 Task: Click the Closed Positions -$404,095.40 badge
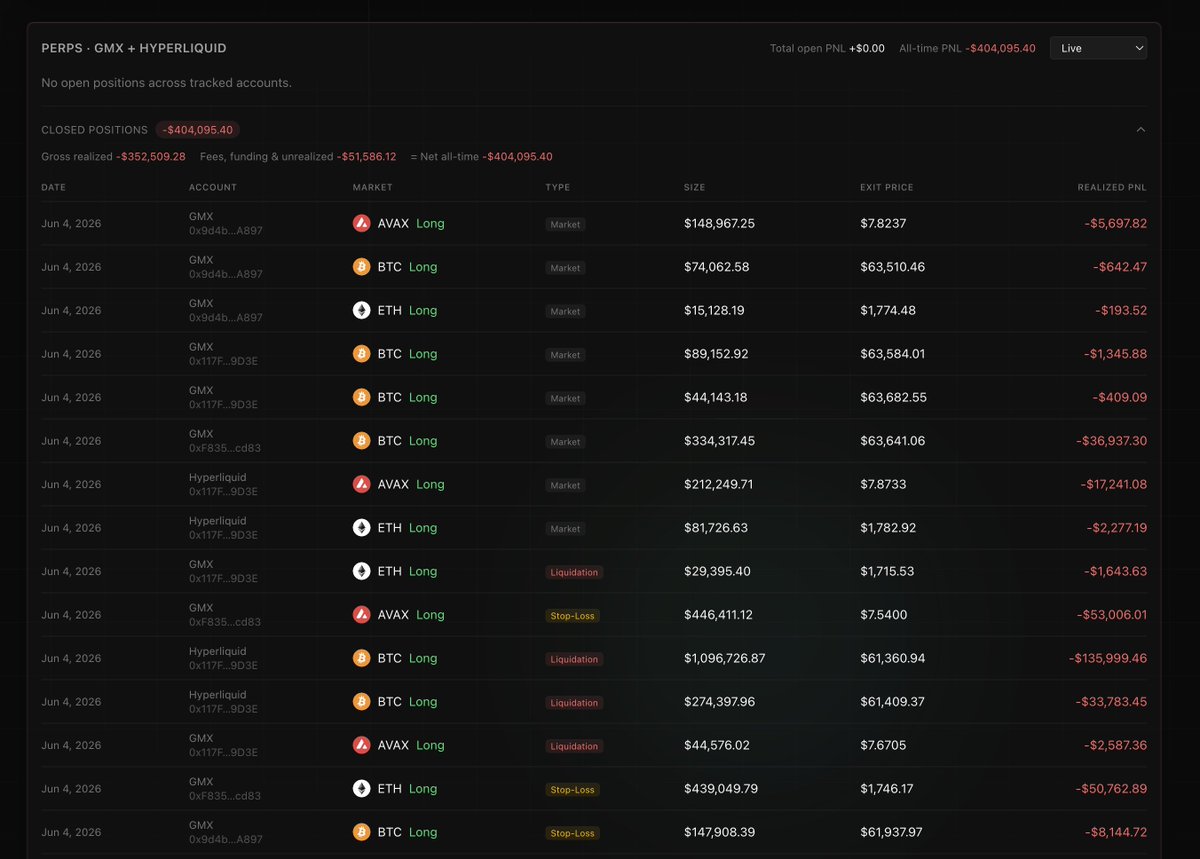click(x=198, y=130)
